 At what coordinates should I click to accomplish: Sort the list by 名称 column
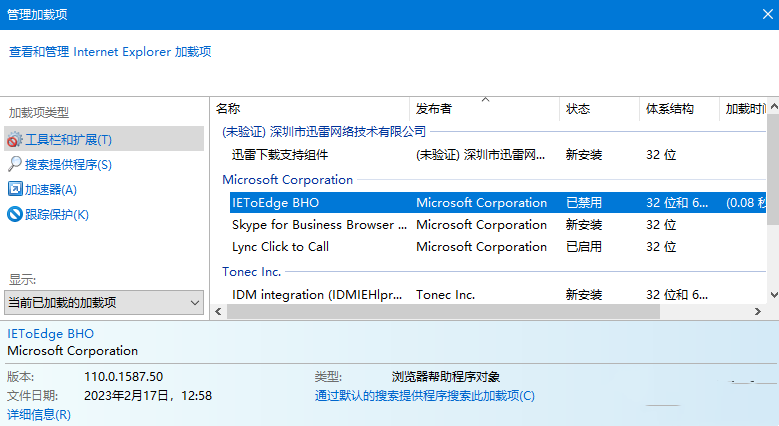pyautogui.click(x=310, y=109)
